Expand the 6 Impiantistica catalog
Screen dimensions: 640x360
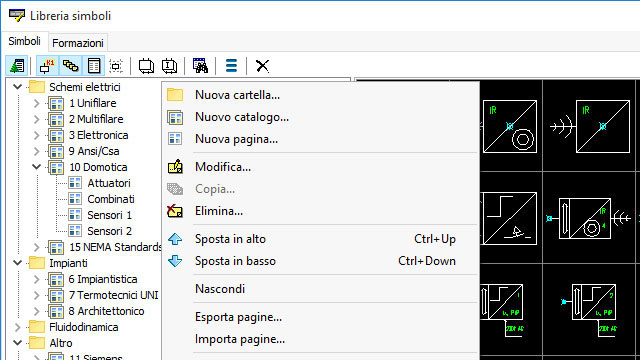point(36,279)
